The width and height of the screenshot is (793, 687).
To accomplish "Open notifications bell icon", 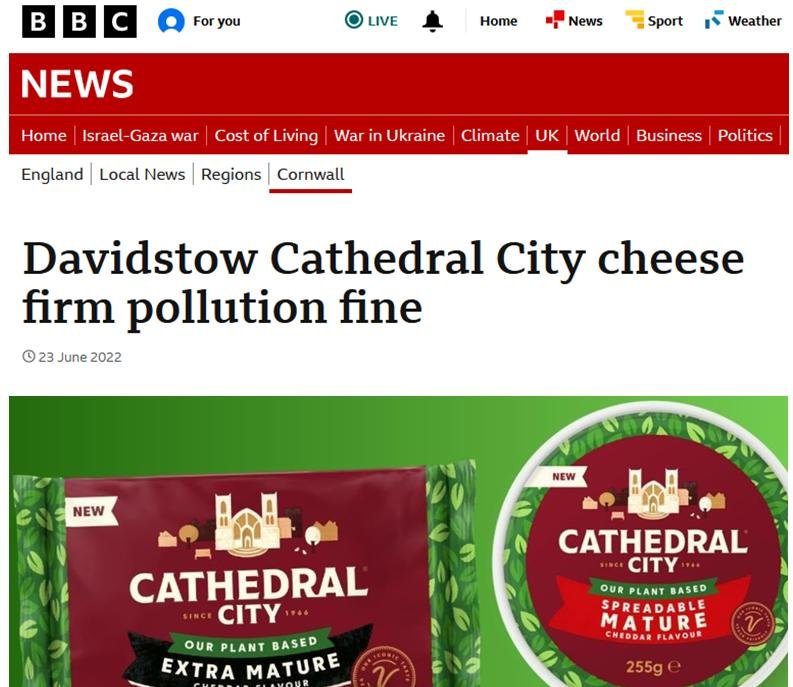I will tap(432, 21).
